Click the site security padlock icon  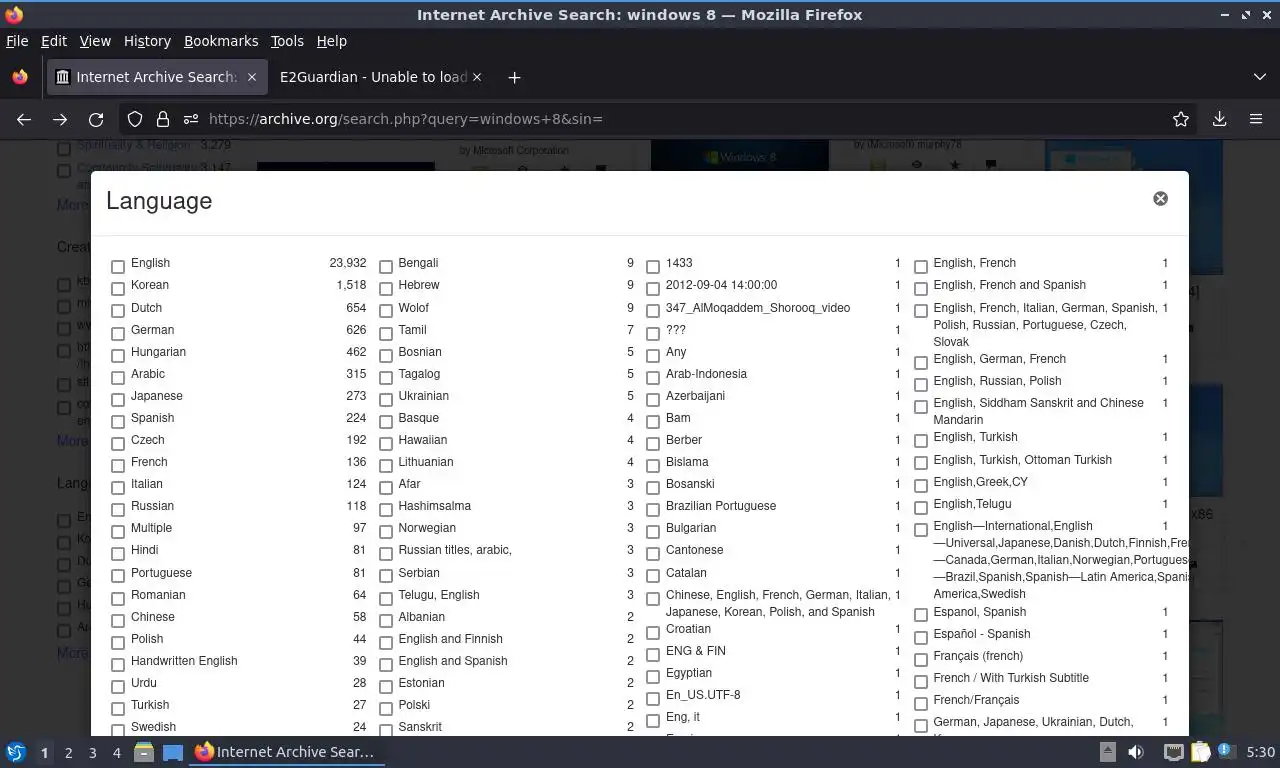click(163, 119)
